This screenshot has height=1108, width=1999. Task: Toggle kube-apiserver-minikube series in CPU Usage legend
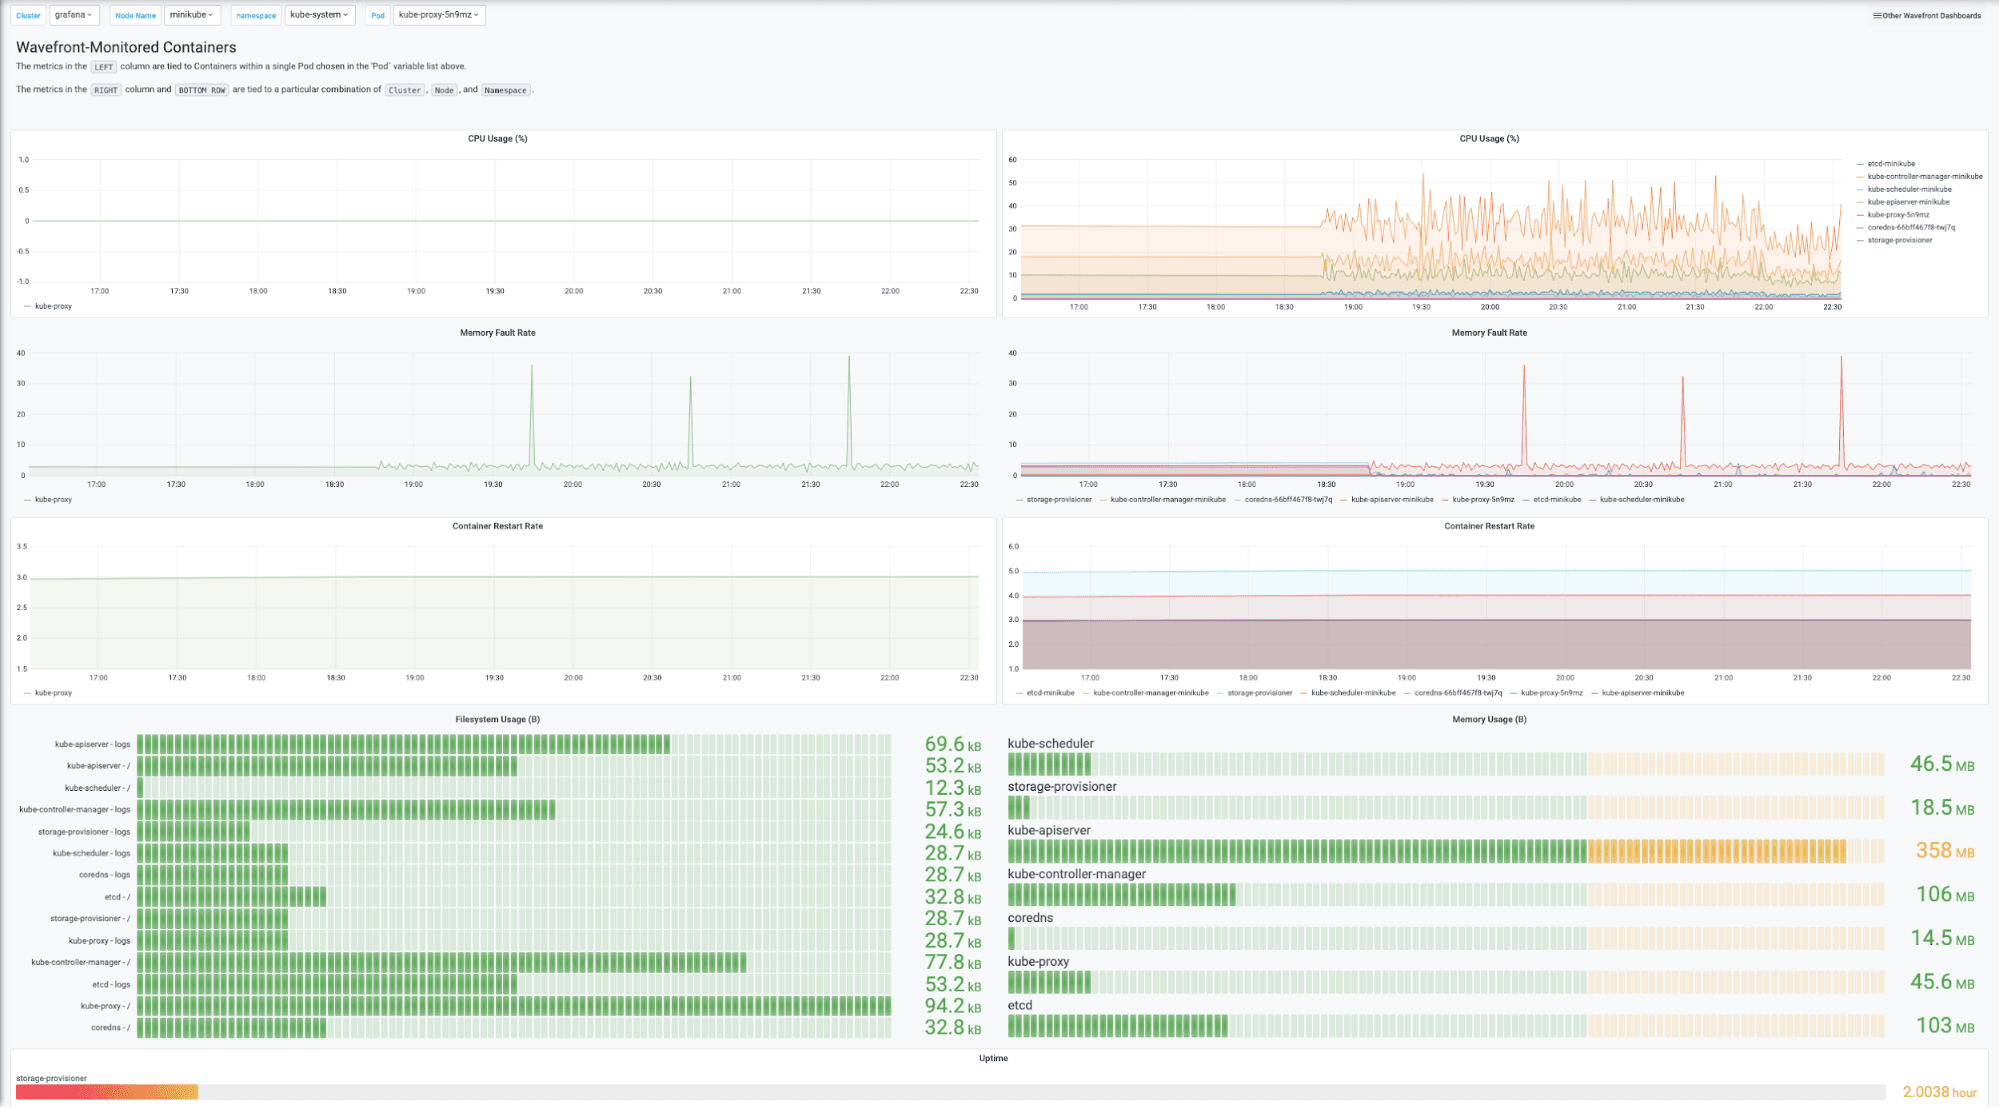click(x=1908, y=202)
